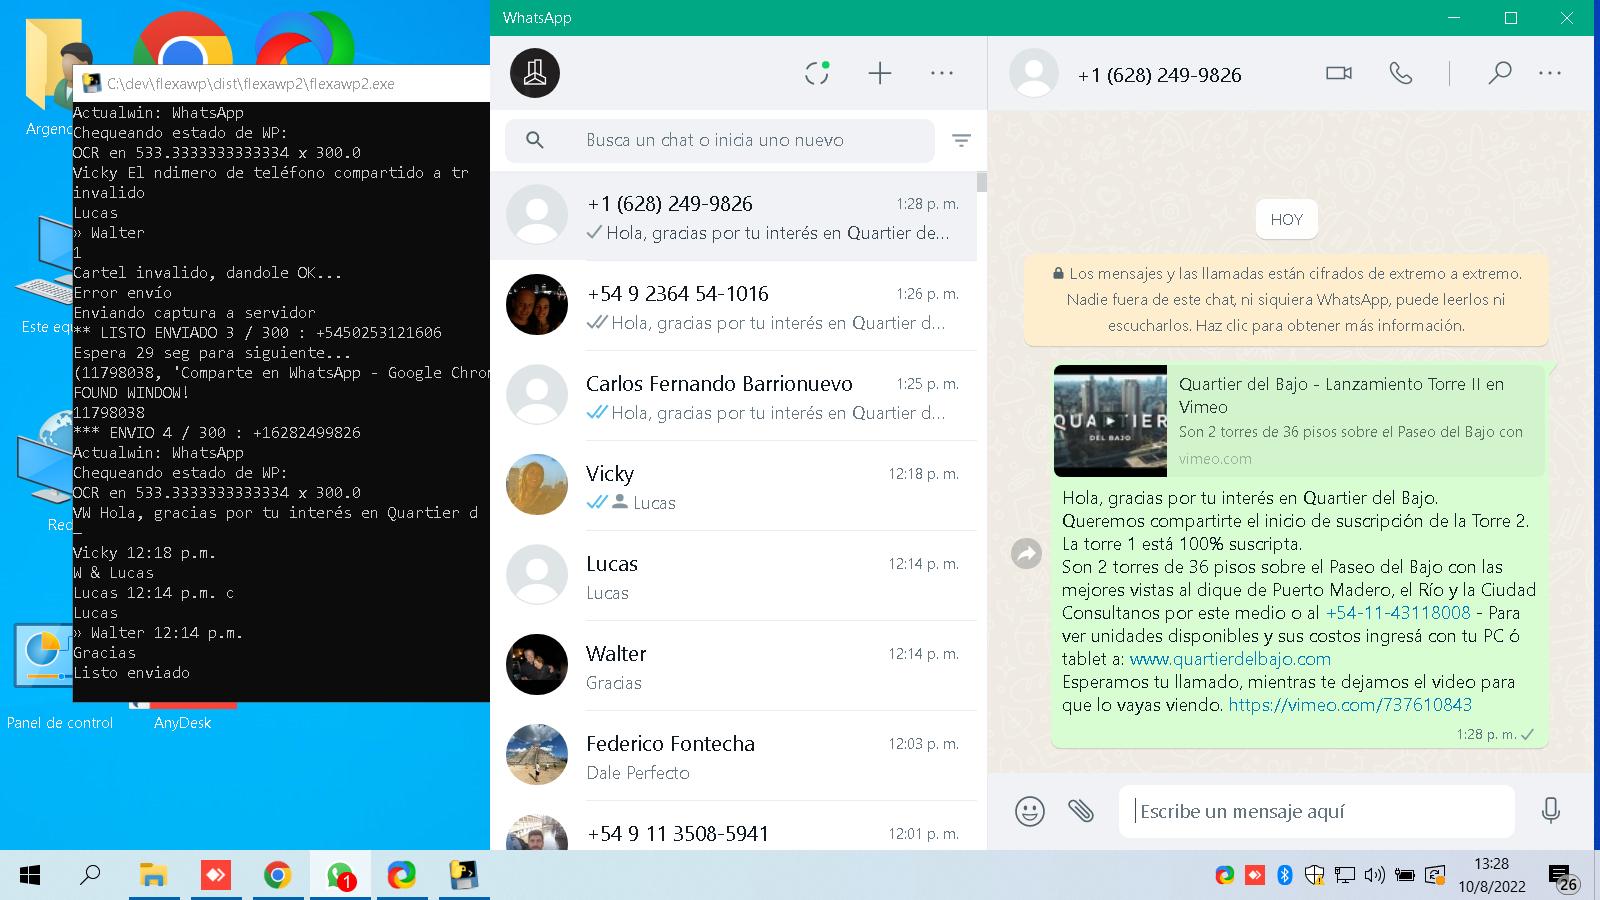Open AnyDesk from the taskbar
The height and width of the screenshot is (900, 1600).
pyautogui.click(x=215, y=876)
